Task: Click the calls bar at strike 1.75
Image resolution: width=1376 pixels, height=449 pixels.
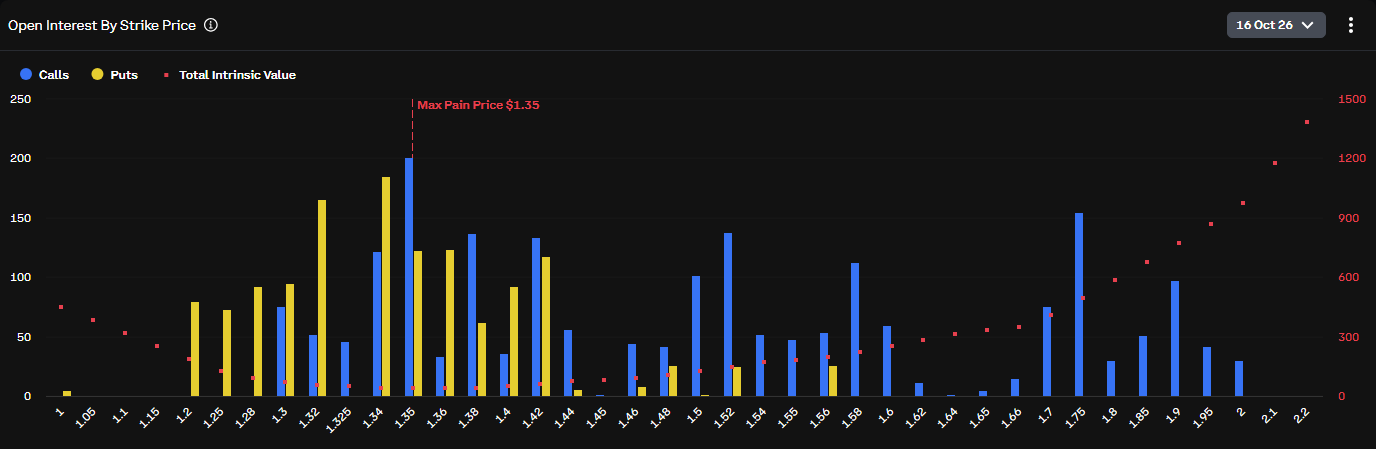Action: pos(1079,305)
